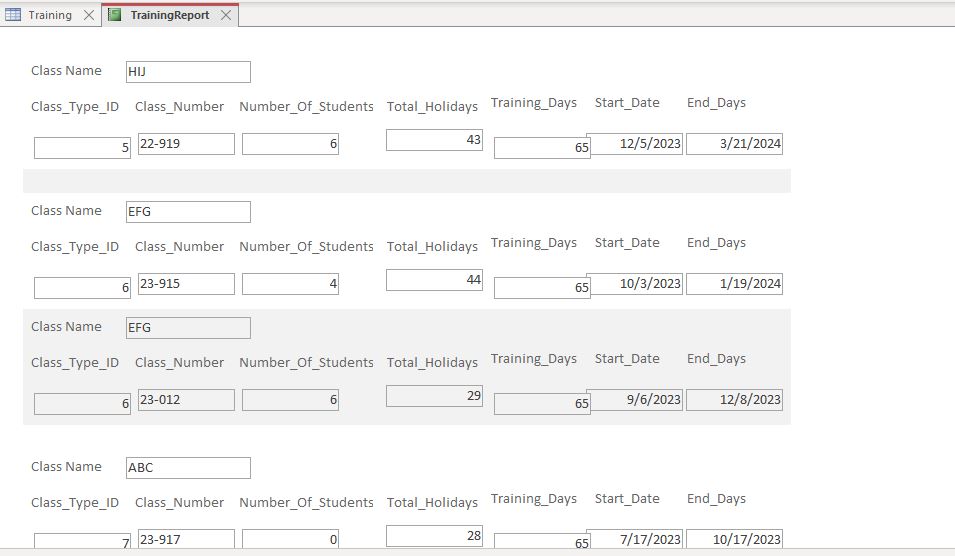Select Class_Number field 23-917
The height and width of the screenshot is (556, 955).
point(186,539)
